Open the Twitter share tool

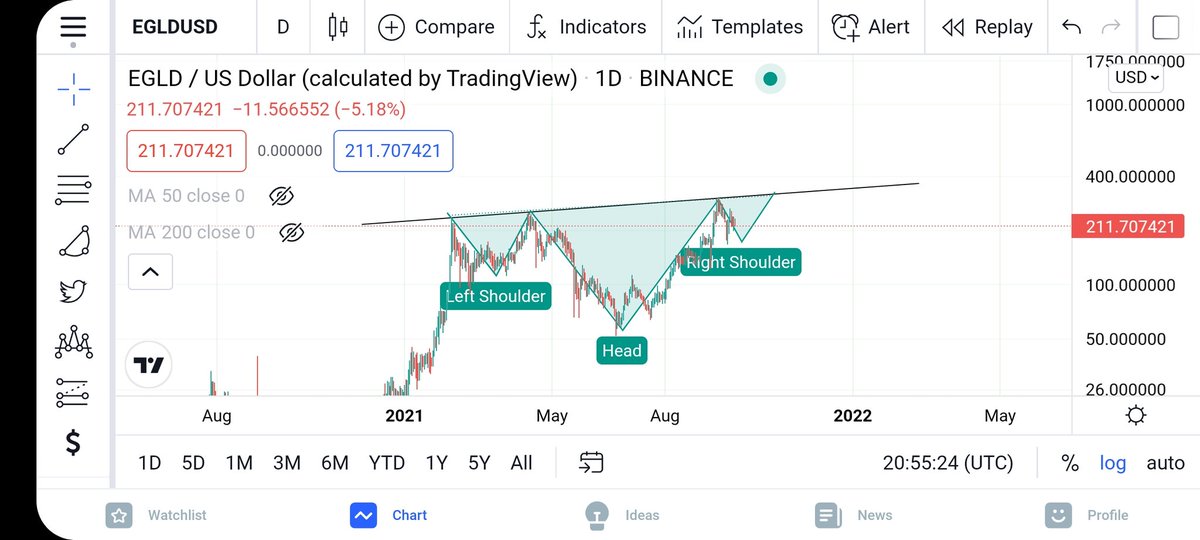pyautogui.click(x=73, y=291)
